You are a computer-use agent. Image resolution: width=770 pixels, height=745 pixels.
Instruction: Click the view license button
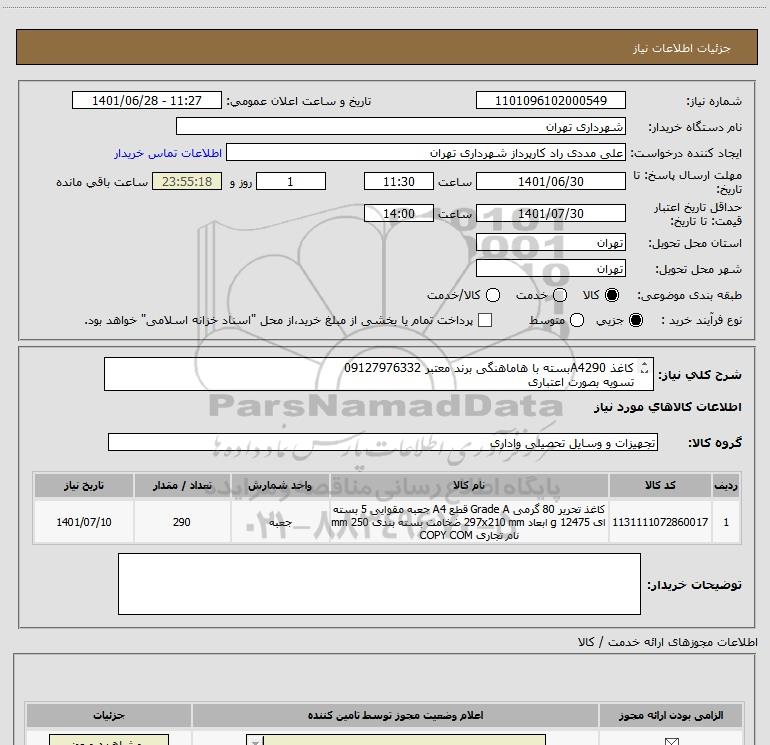pos(109,740)
